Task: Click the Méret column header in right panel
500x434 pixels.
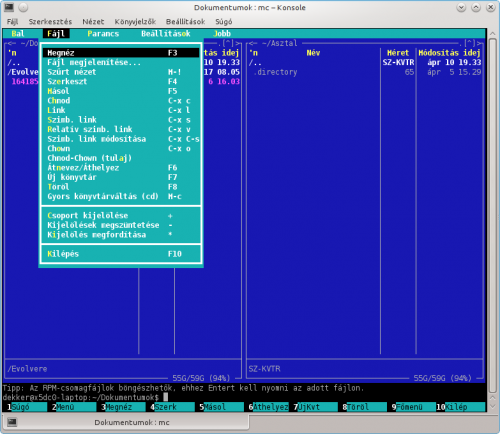Action: [x=398, y=53]
